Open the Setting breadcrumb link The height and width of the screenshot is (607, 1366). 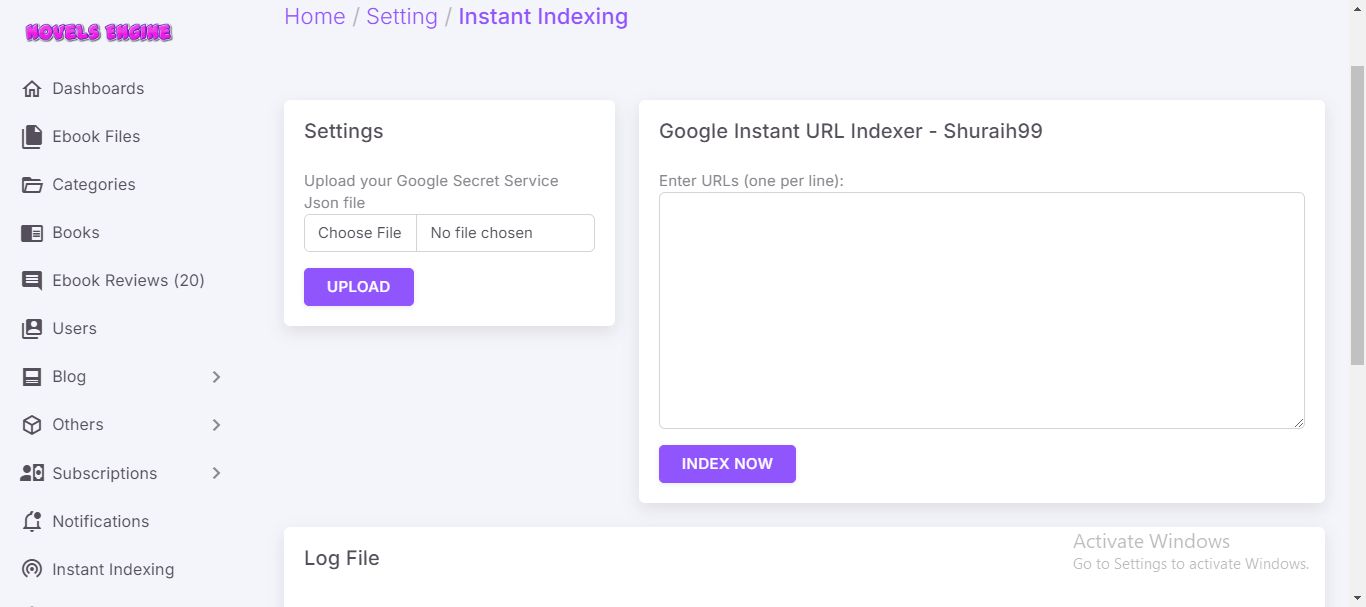click(x=401, y=17)
